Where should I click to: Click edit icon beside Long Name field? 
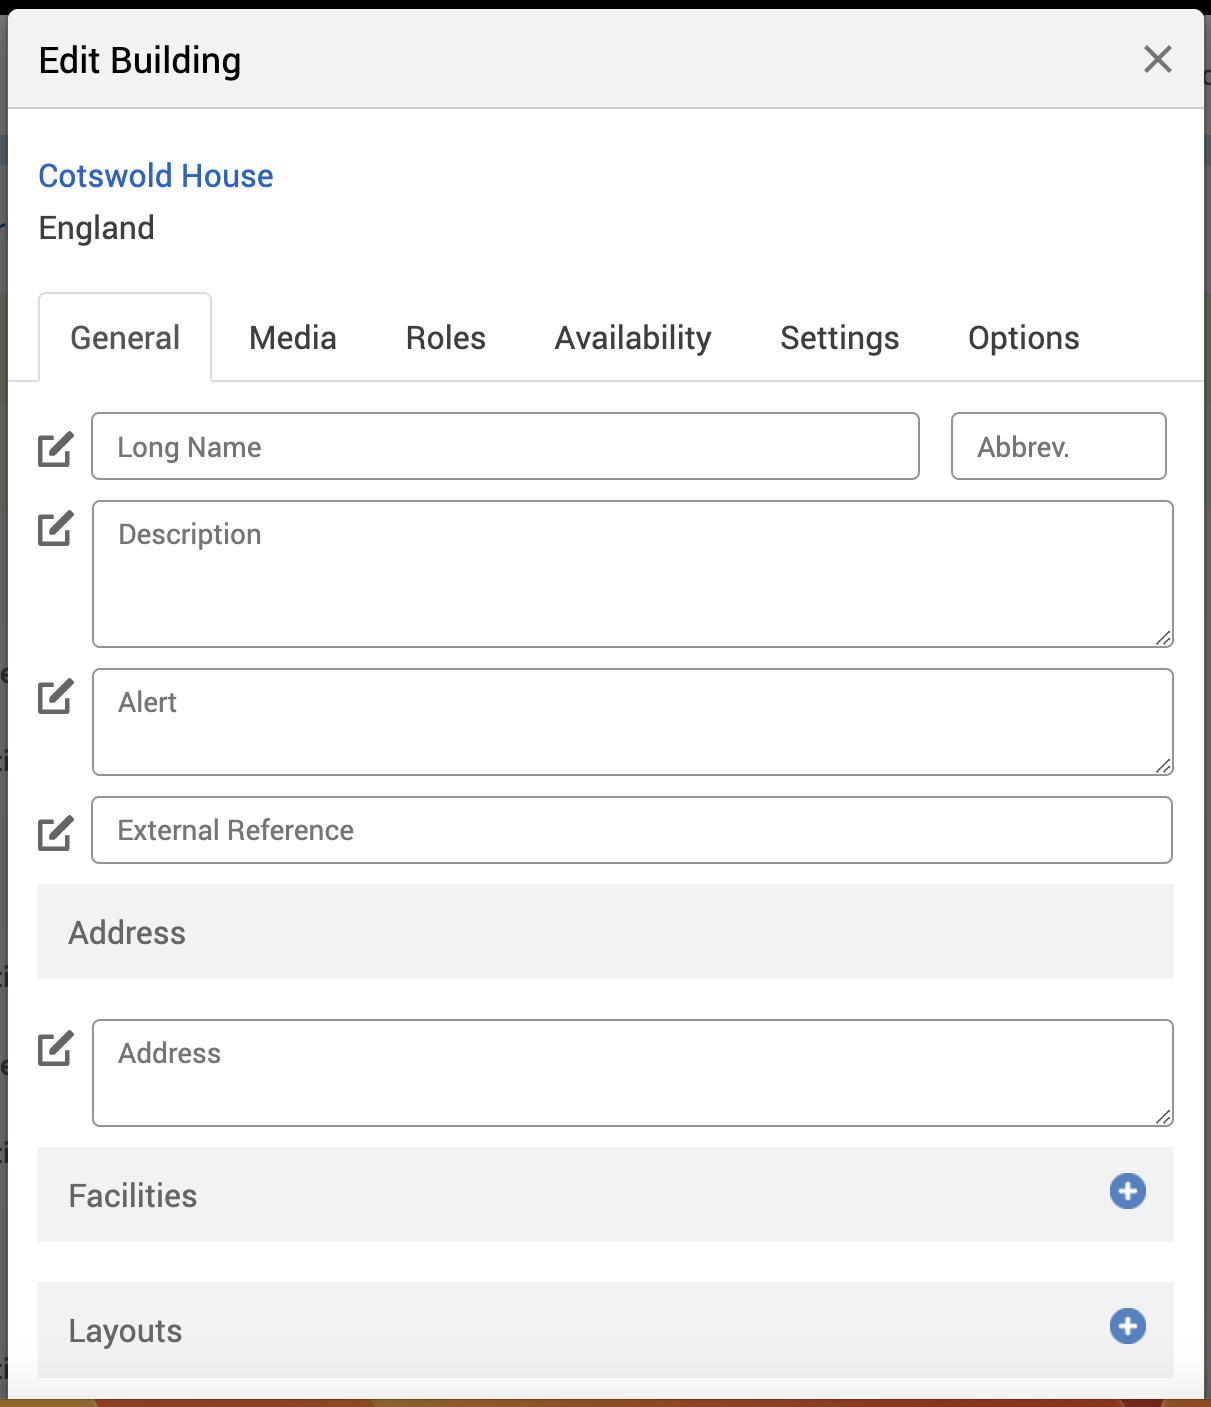point(55,449)
